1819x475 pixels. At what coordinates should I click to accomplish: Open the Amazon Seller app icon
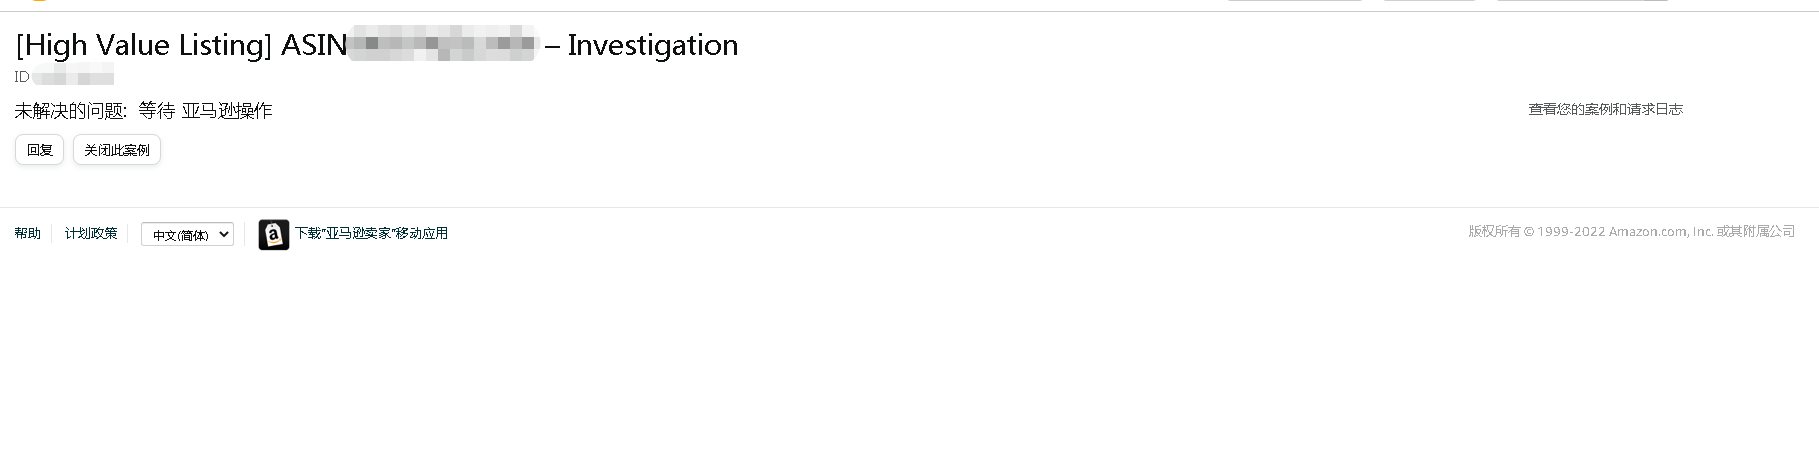[274, 234]
